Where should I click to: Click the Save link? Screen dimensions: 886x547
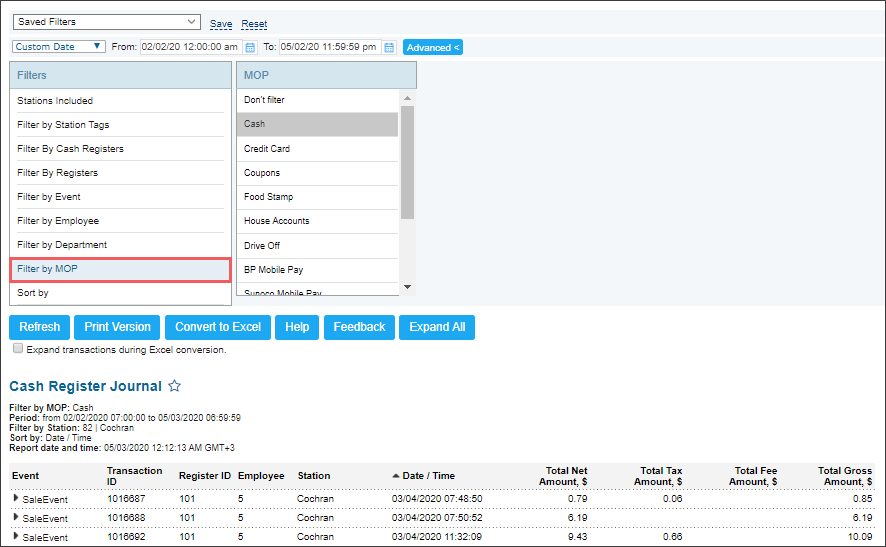tap(221, 24)
